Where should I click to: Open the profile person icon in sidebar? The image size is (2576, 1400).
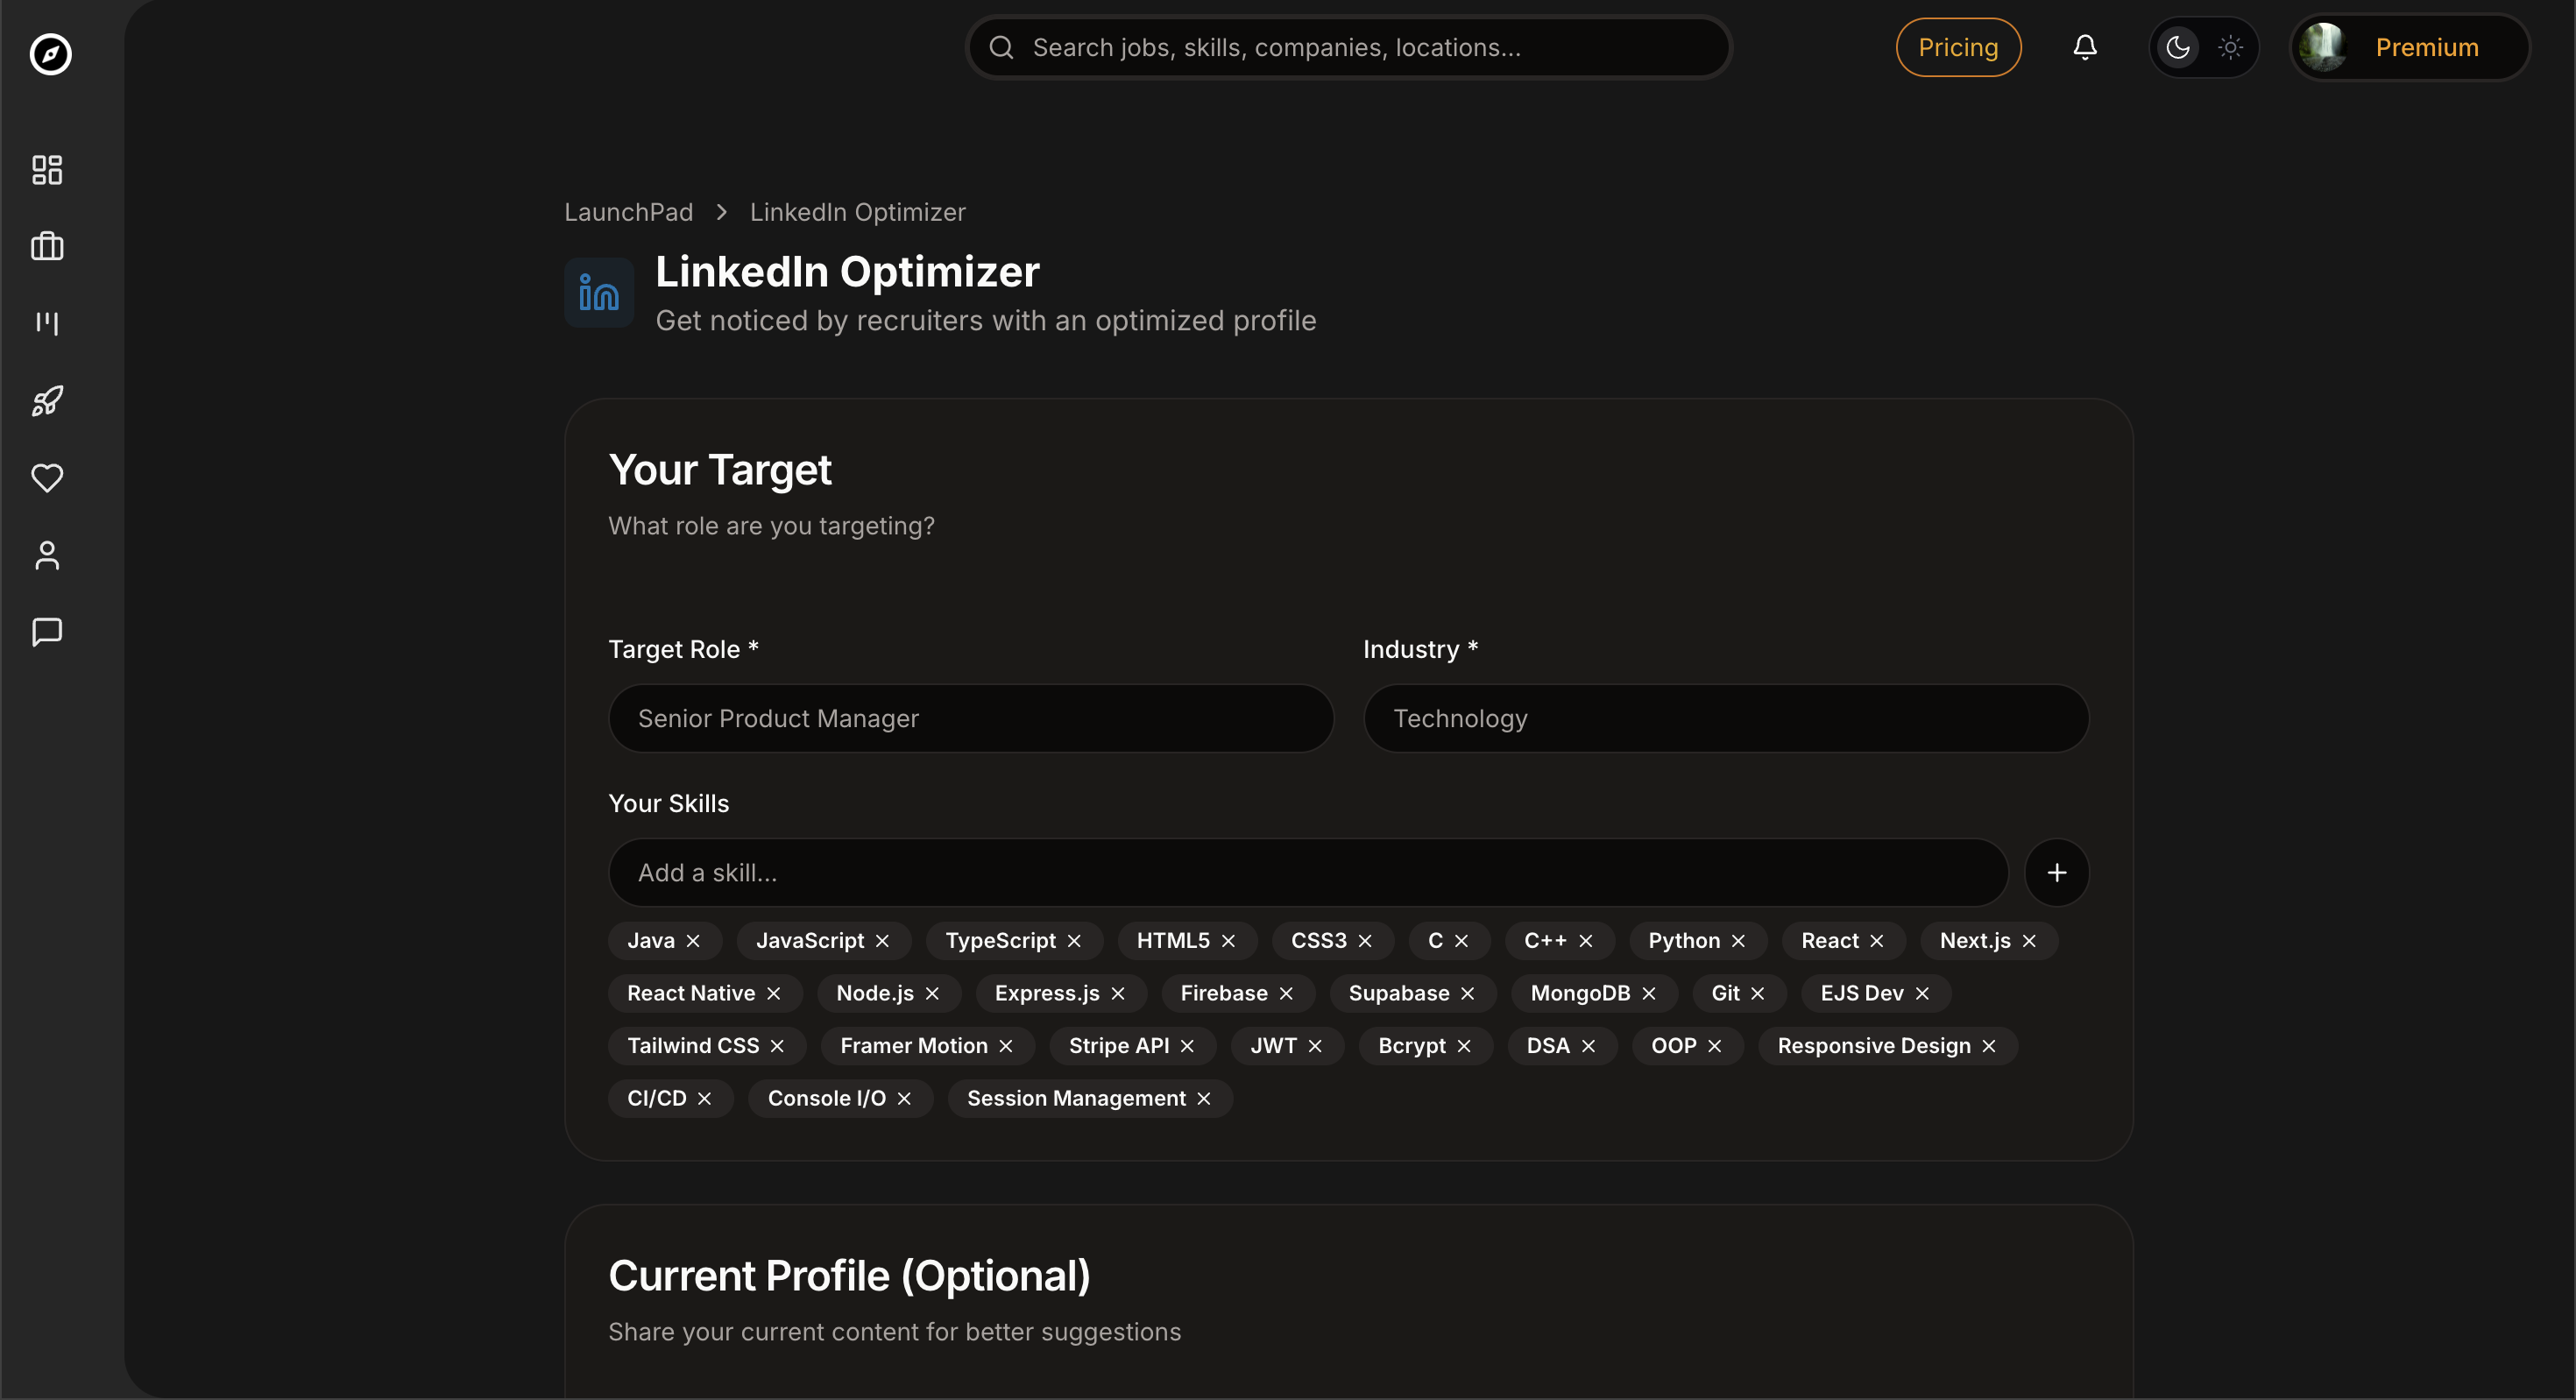point(47,555)
